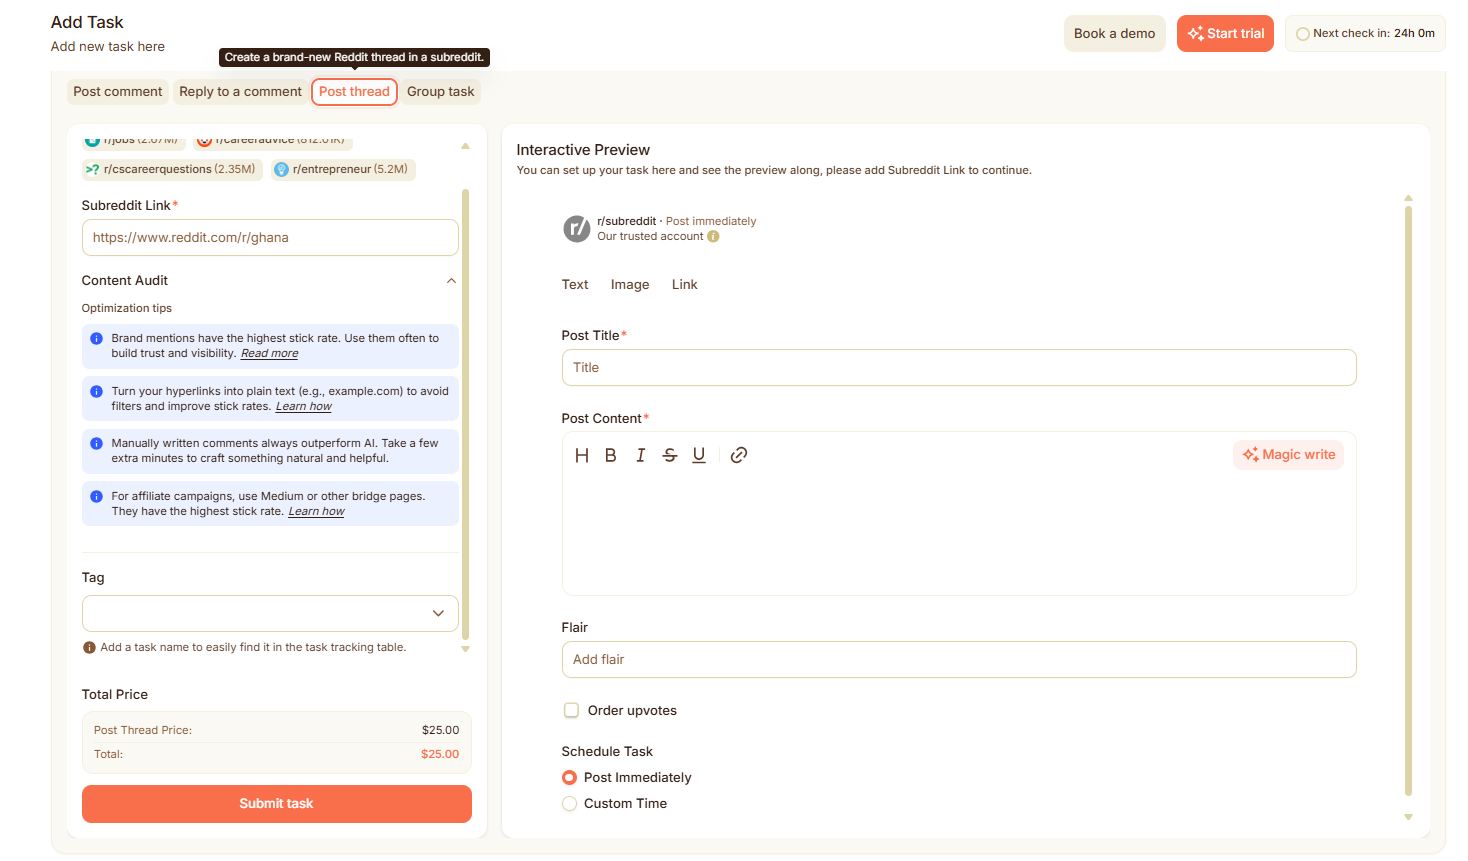The image size is (1468, 861).
Task: Select the Post Immediately radio option
Action: (x=569, y=778)
